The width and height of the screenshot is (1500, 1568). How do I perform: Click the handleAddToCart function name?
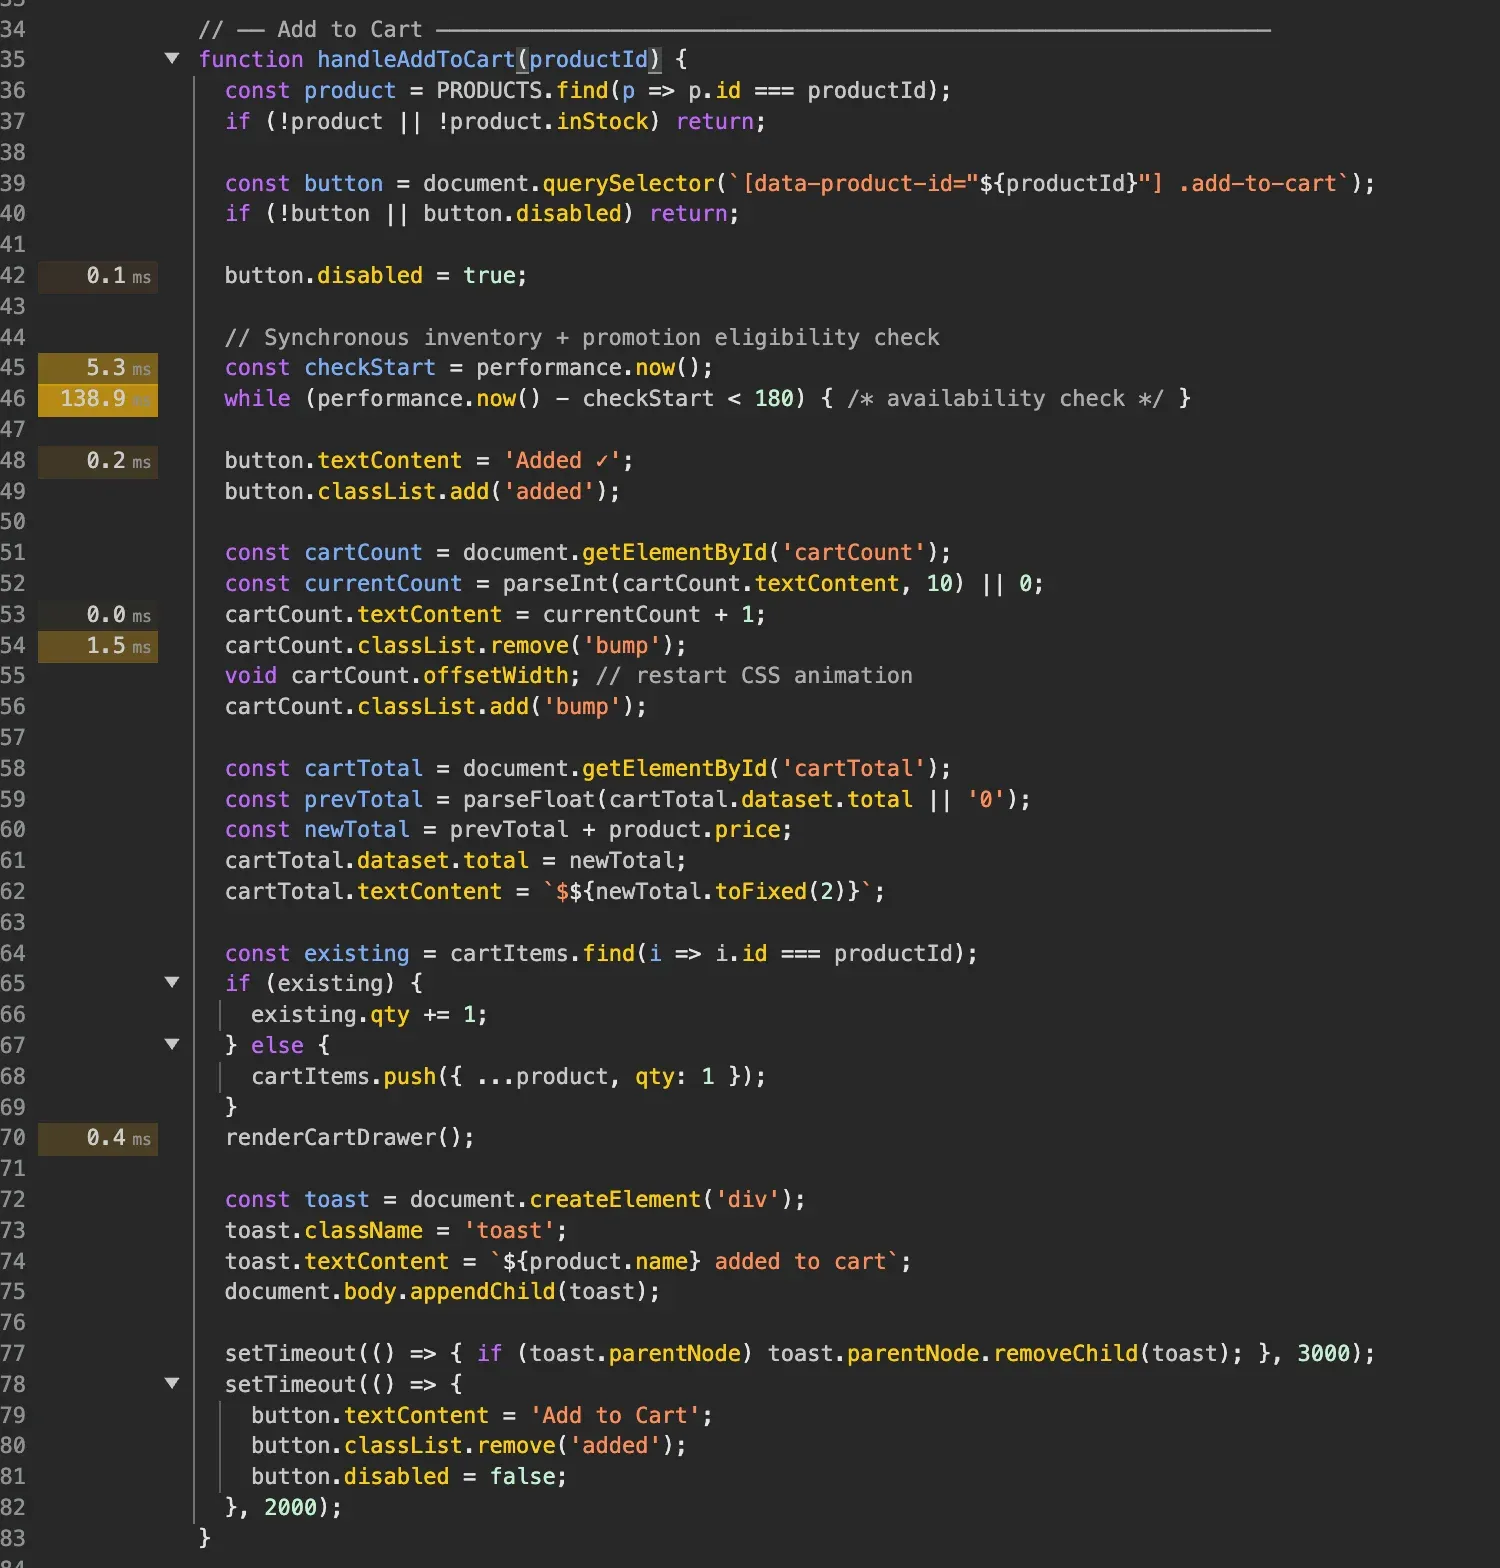416,60
